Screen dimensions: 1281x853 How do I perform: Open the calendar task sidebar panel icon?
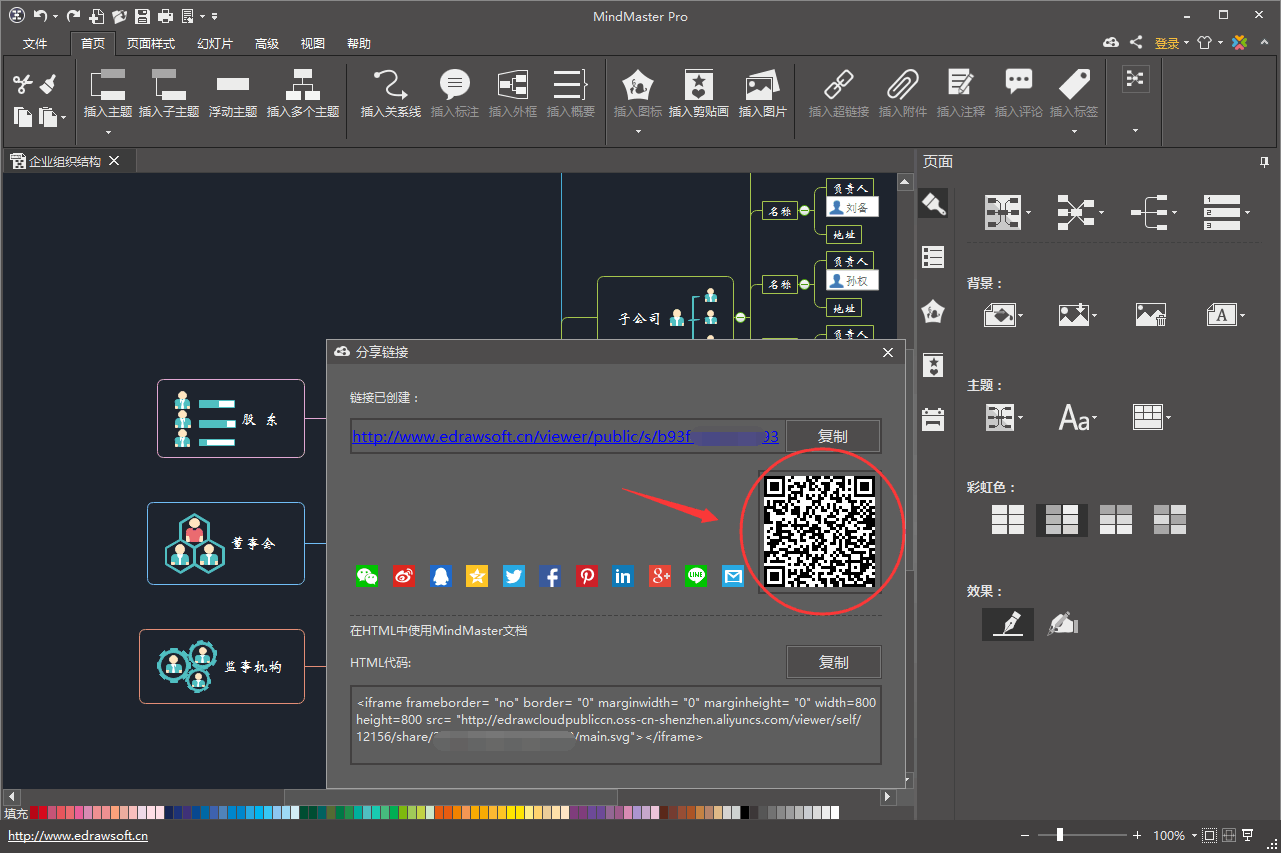933,419
